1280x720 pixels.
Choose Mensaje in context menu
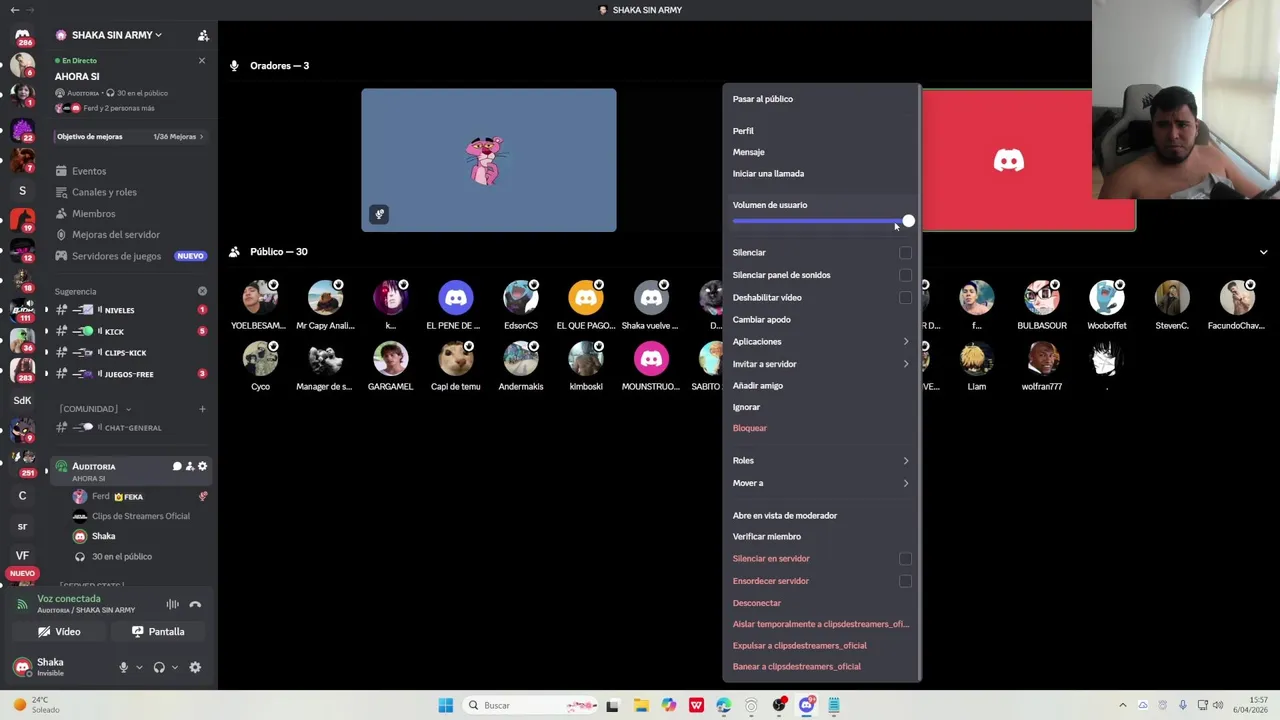tap(748, 152)
